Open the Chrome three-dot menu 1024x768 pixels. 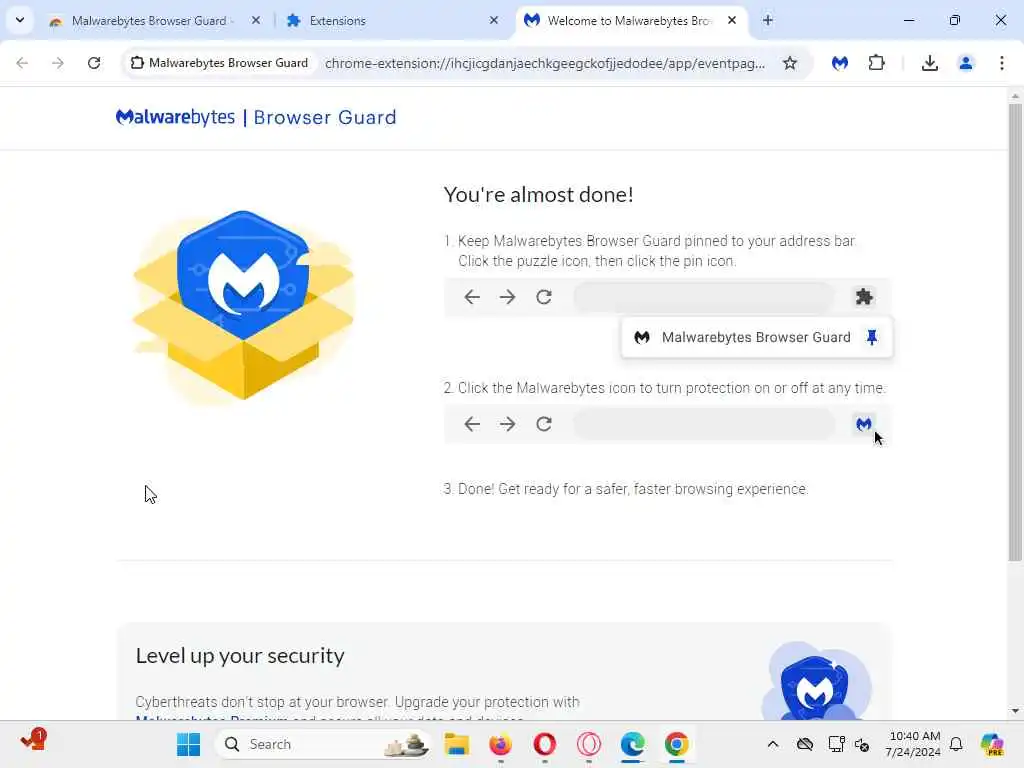(x=1001, y=63)
